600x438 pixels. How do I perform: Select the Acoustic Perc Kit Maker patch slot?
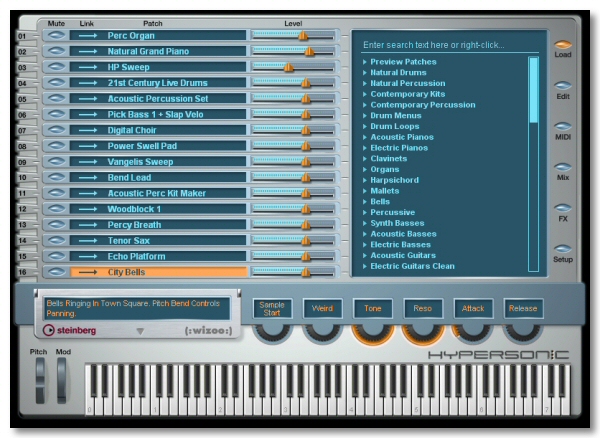tap(158, 193)
